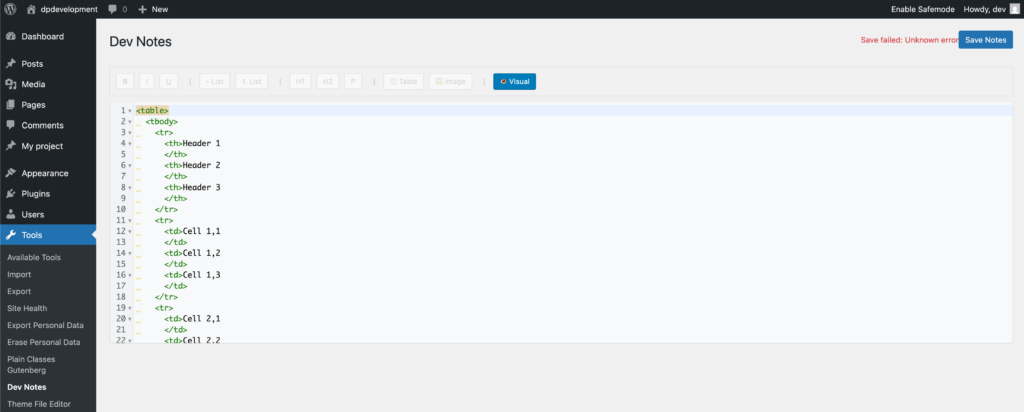Viewport: 1024px width, 412px height.
Task: Insert a numbered 1. List
Action: (x=251, y=82)
